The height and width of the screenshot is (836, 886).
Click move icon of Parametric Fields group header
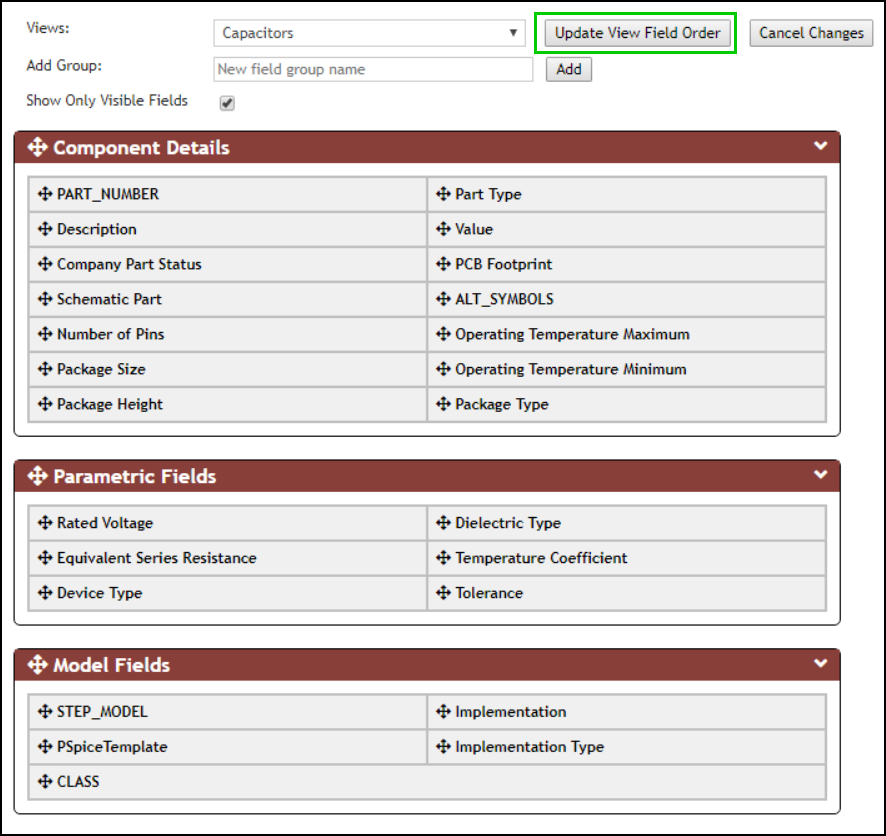pos(37,477)
